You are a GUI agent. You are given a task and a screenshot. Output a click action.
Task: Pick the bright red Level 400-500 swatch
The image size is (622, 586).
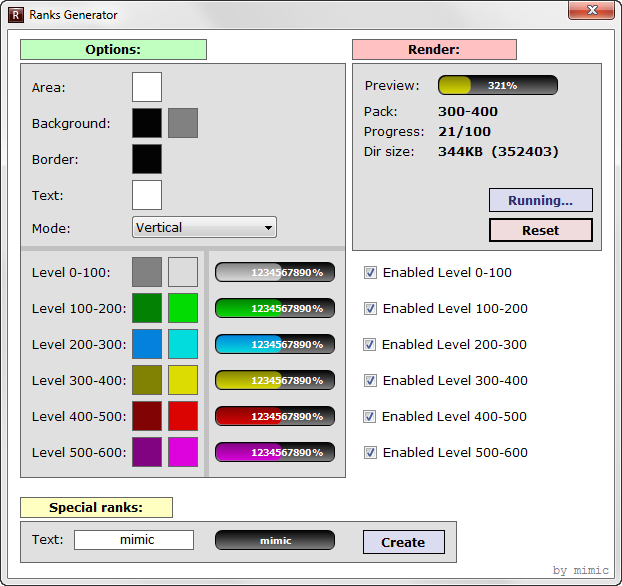183,416
